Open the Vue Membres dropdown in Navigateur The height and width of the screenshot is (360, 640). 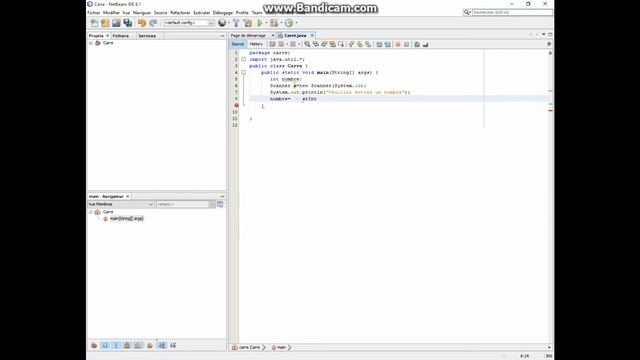click(121, 204)
